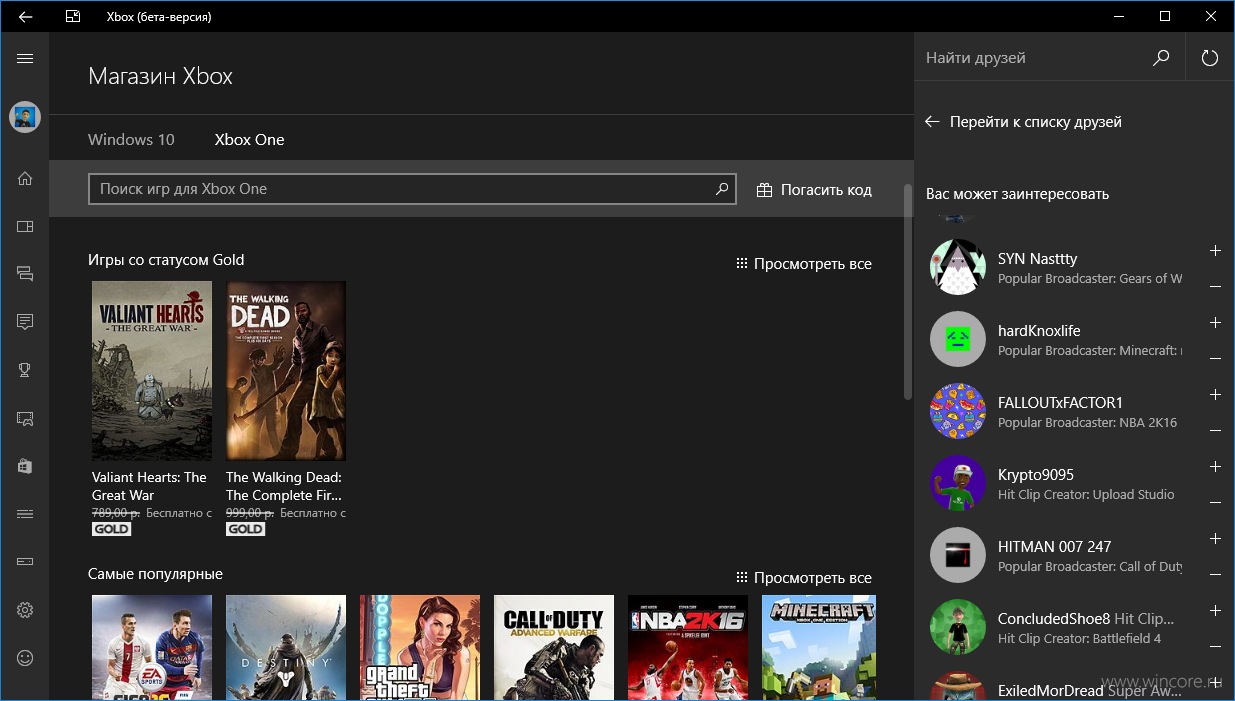Open the hamburger navigation menu
This screenshot has width=1235, height=701.
pos(25,58)
